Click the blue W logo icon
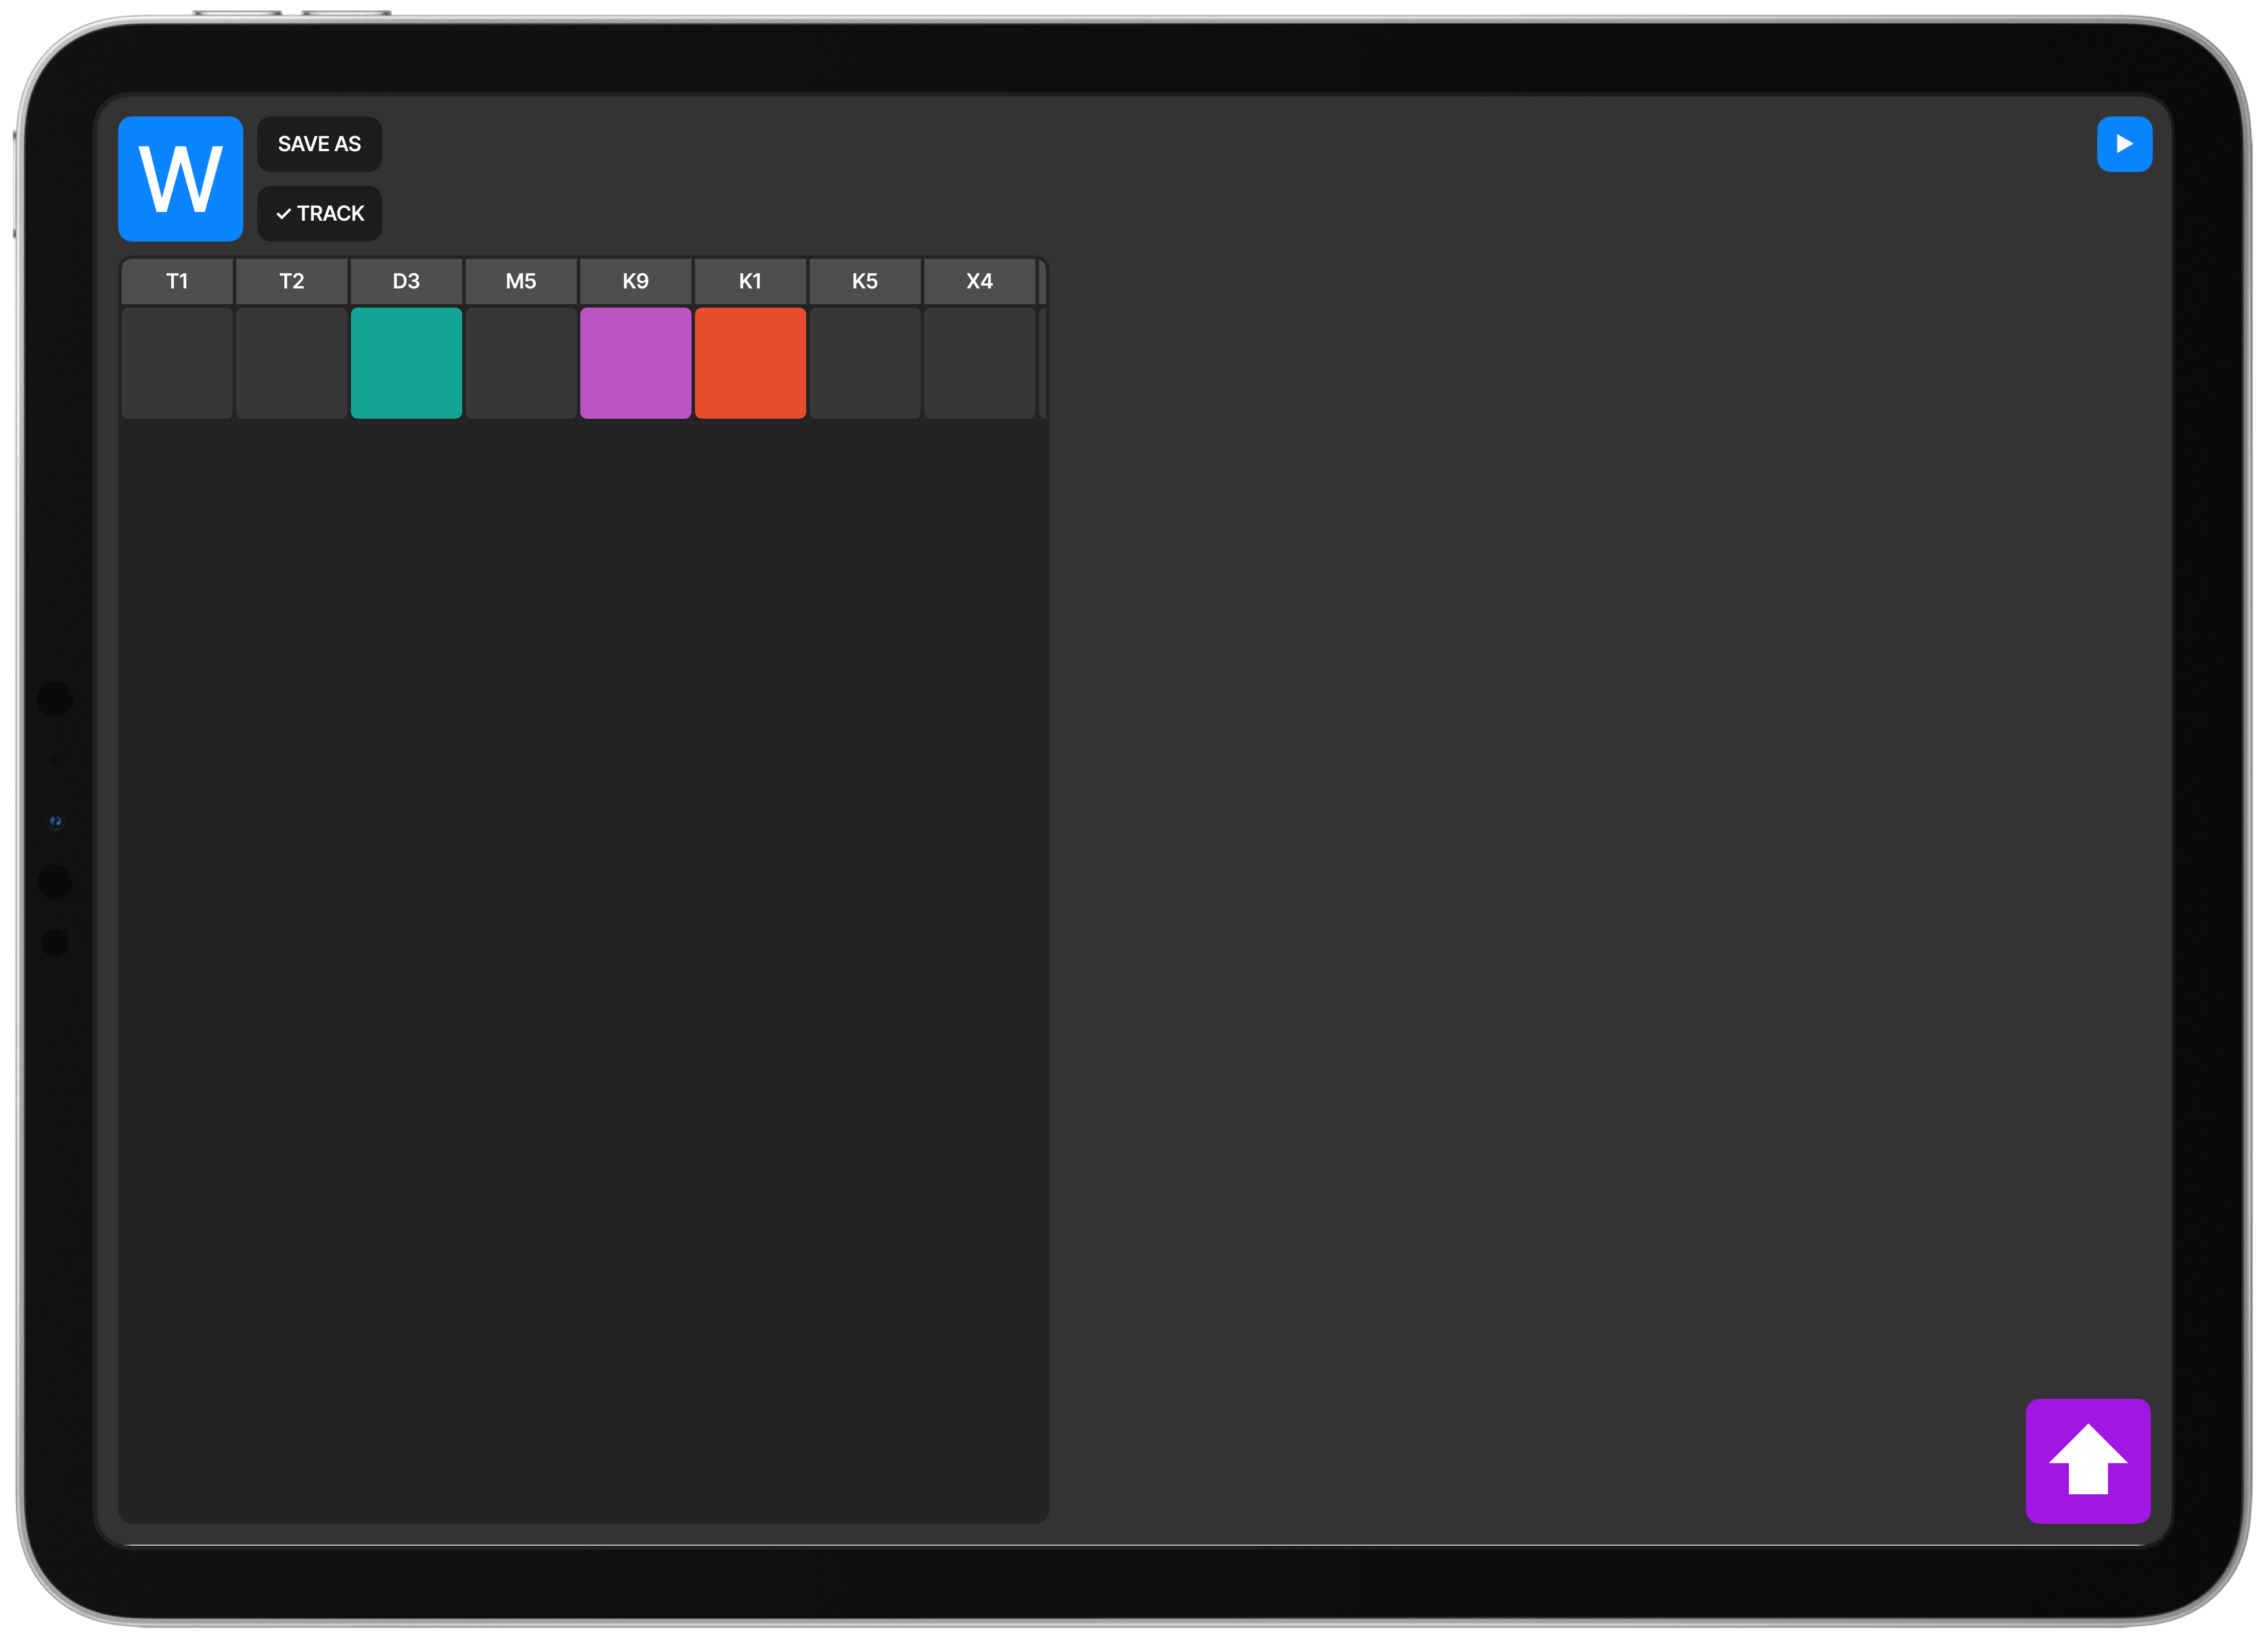The width and height of the screenshot is (2268, 1642). coord(180,179)
